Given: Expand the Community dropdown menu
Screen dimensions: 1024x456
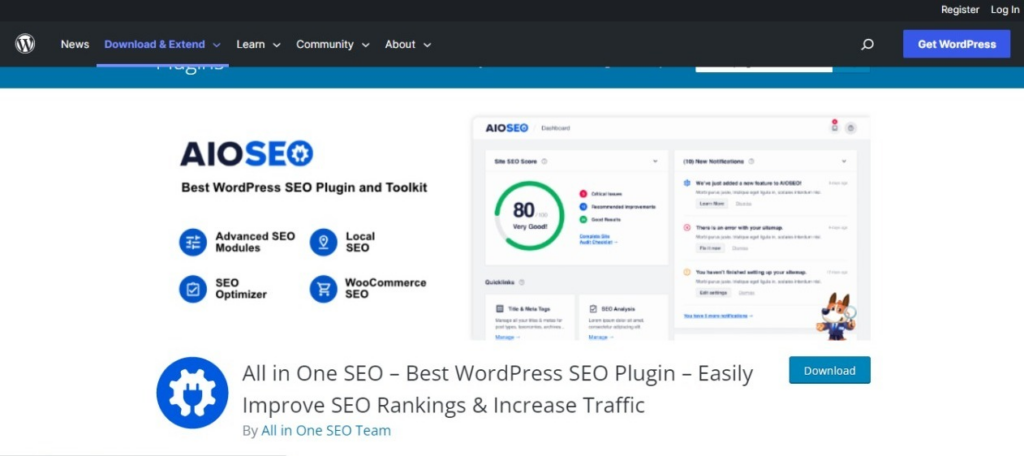Looking at the screenshot, I should point(333,44).
